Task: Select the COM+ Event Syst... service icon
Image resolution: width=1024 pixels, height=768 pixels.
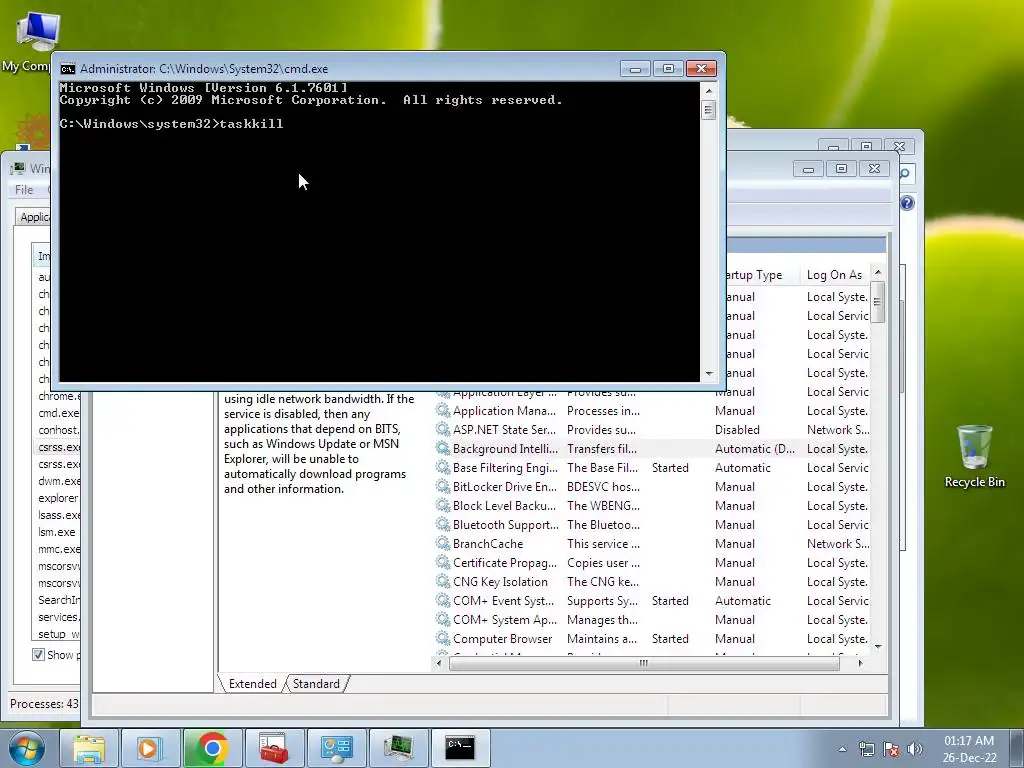Action: pos(443,600)
